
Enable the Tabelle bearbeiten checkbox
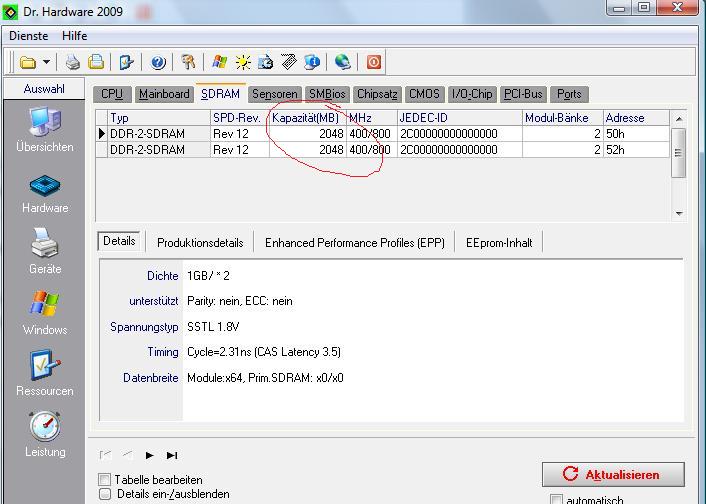point(104,479)
